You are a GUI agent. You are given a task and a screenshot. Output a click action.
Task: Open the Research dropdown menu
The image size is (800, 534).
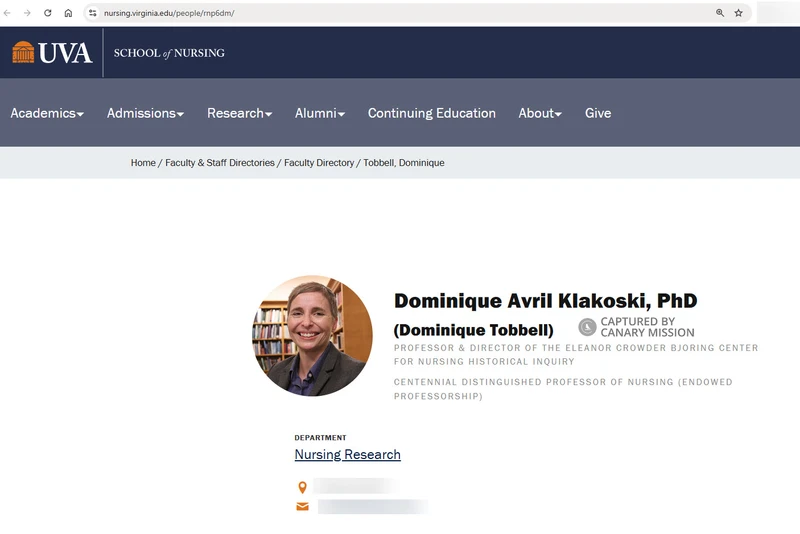tap(239, 113)
